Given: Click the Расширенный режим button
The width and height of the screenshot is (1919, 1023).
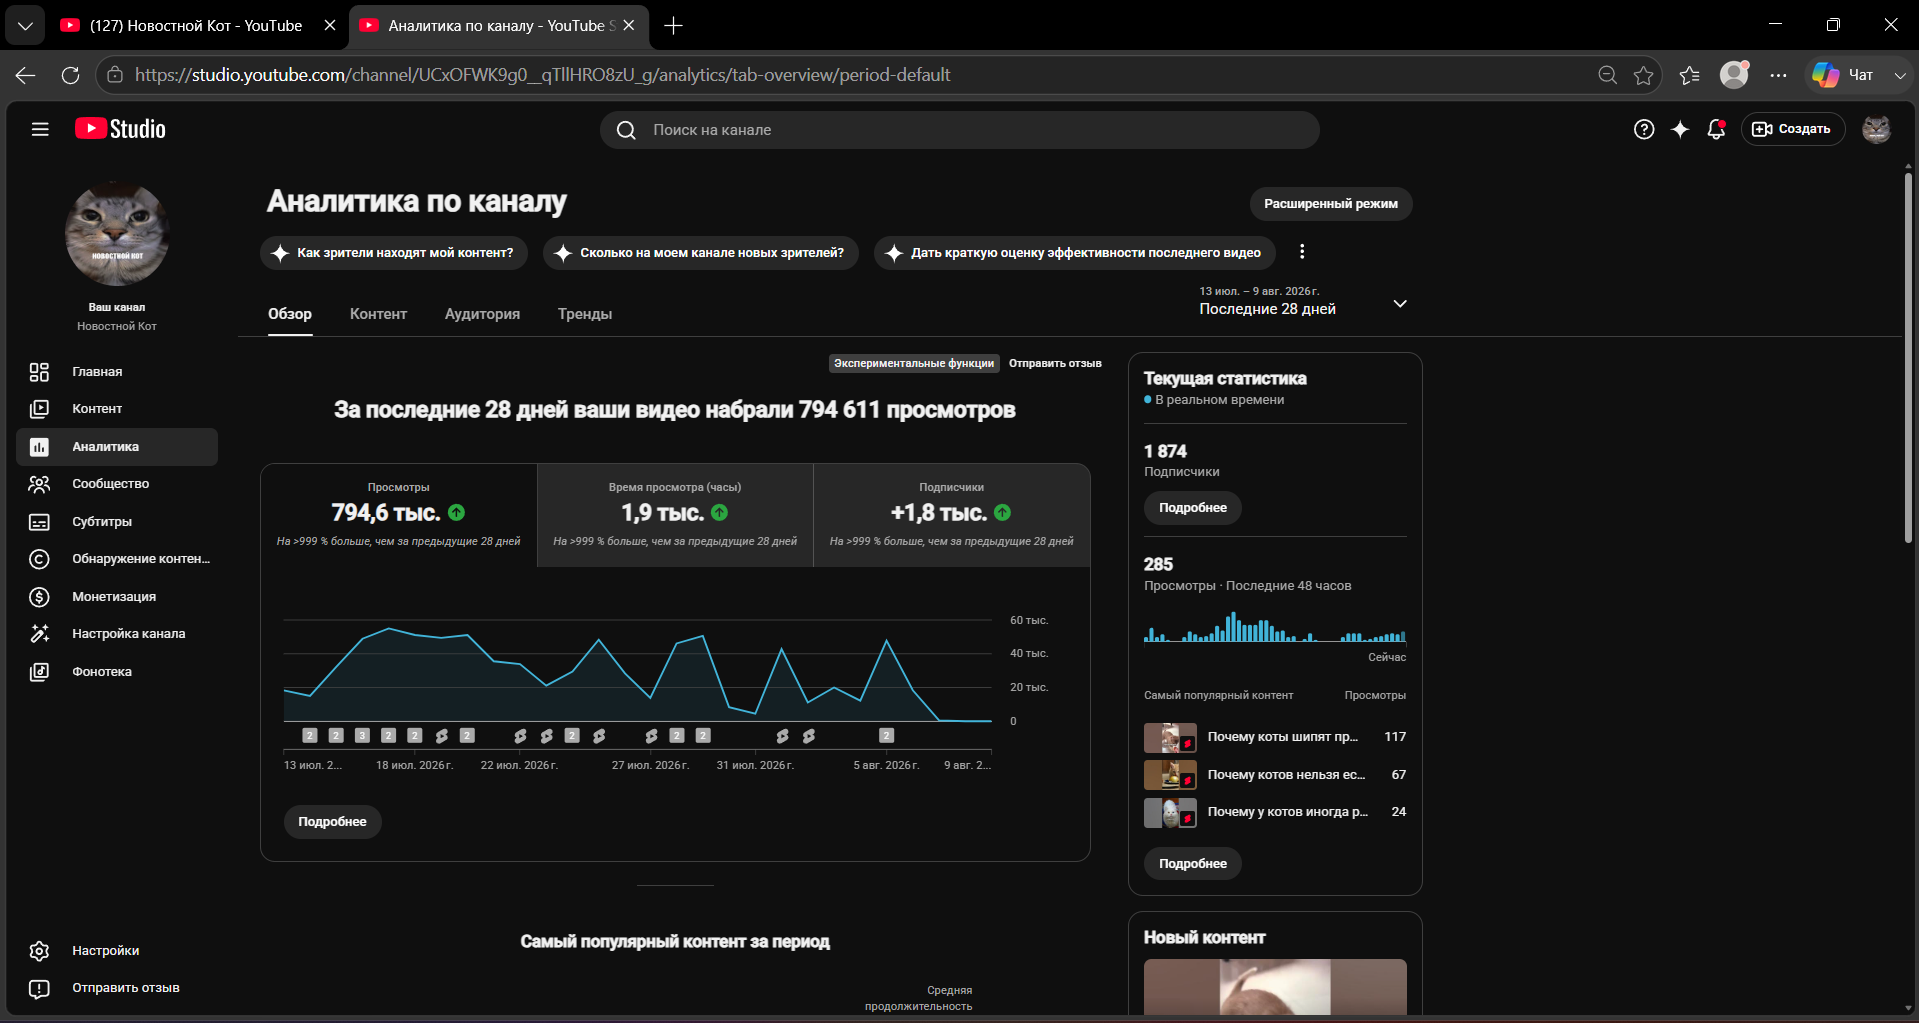Looking at the screenshot, I should tap(1331, 204).
